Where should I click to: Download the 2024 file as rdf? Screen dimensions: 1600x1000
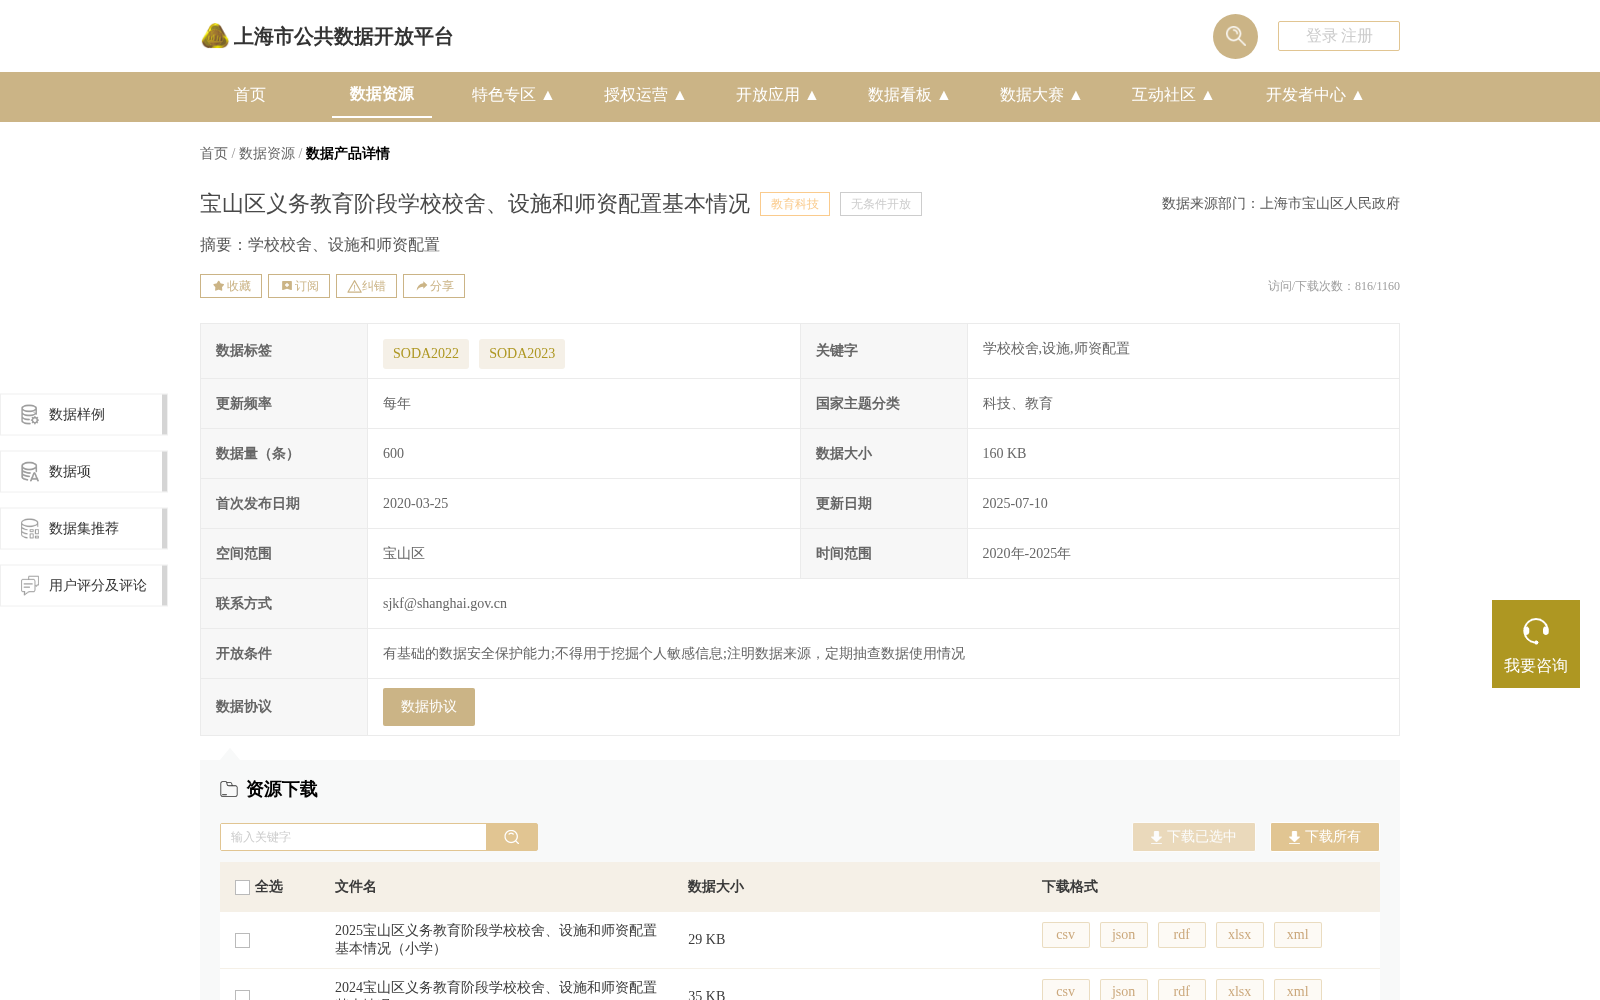[x=1182, y=990]
